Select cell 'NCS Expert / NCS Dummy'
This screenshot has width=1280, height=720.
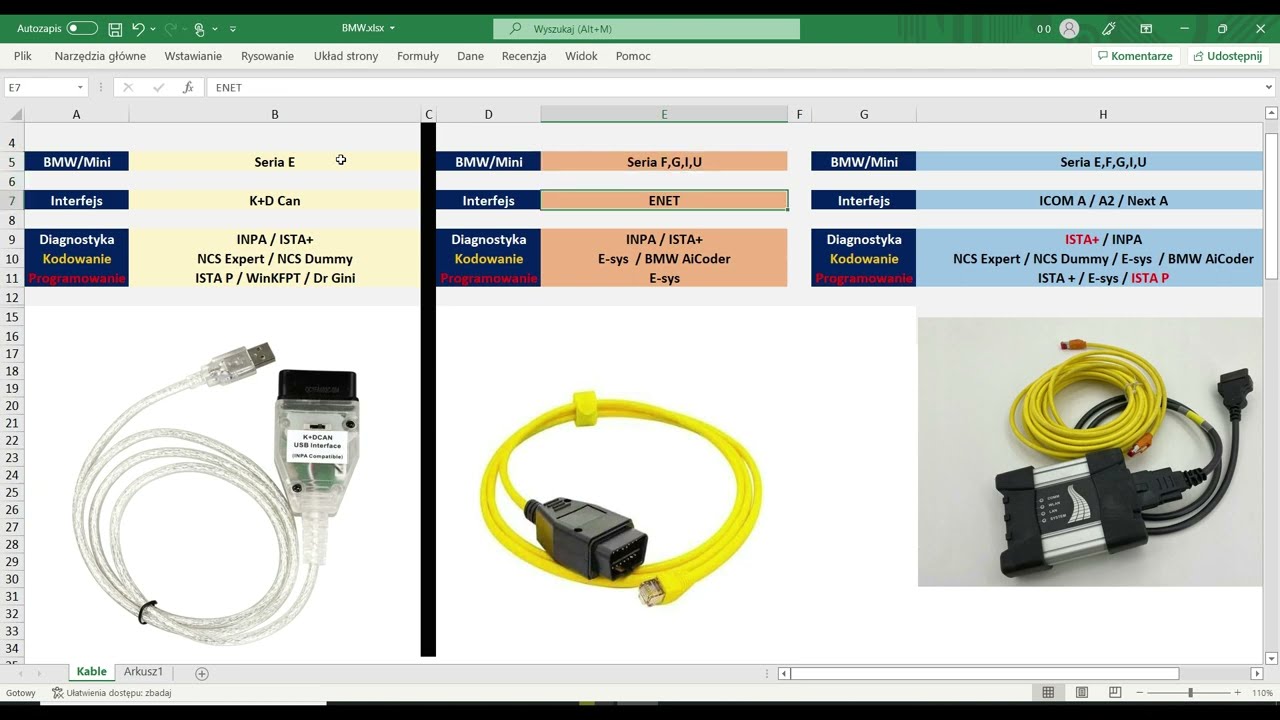point(275,259)
